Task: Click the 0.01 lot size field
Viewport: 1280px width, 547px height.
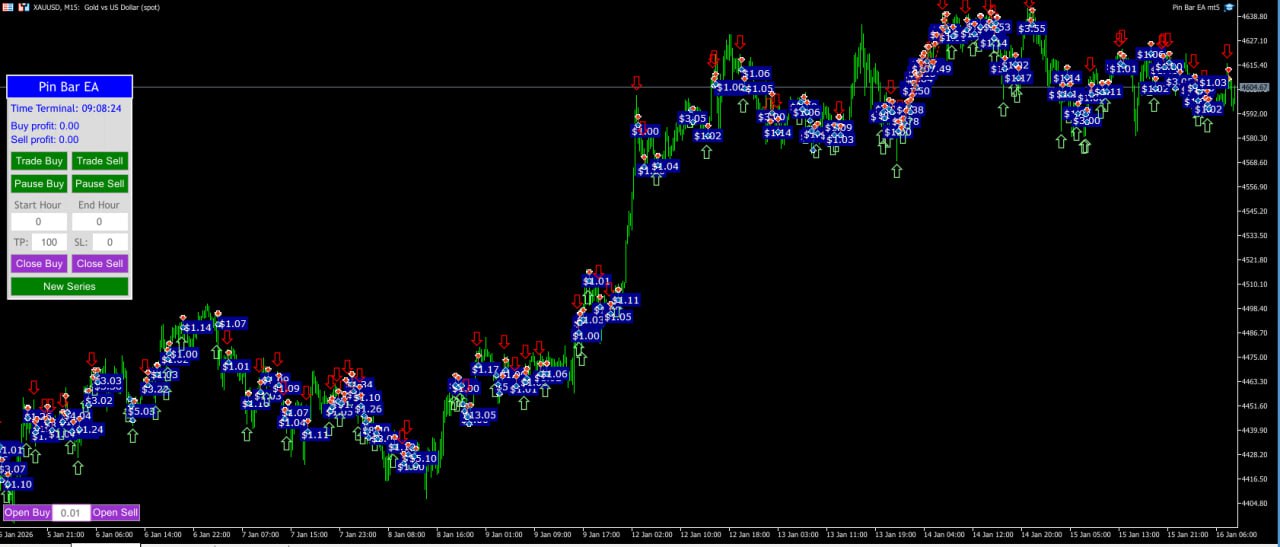Action: click(71, 512)
